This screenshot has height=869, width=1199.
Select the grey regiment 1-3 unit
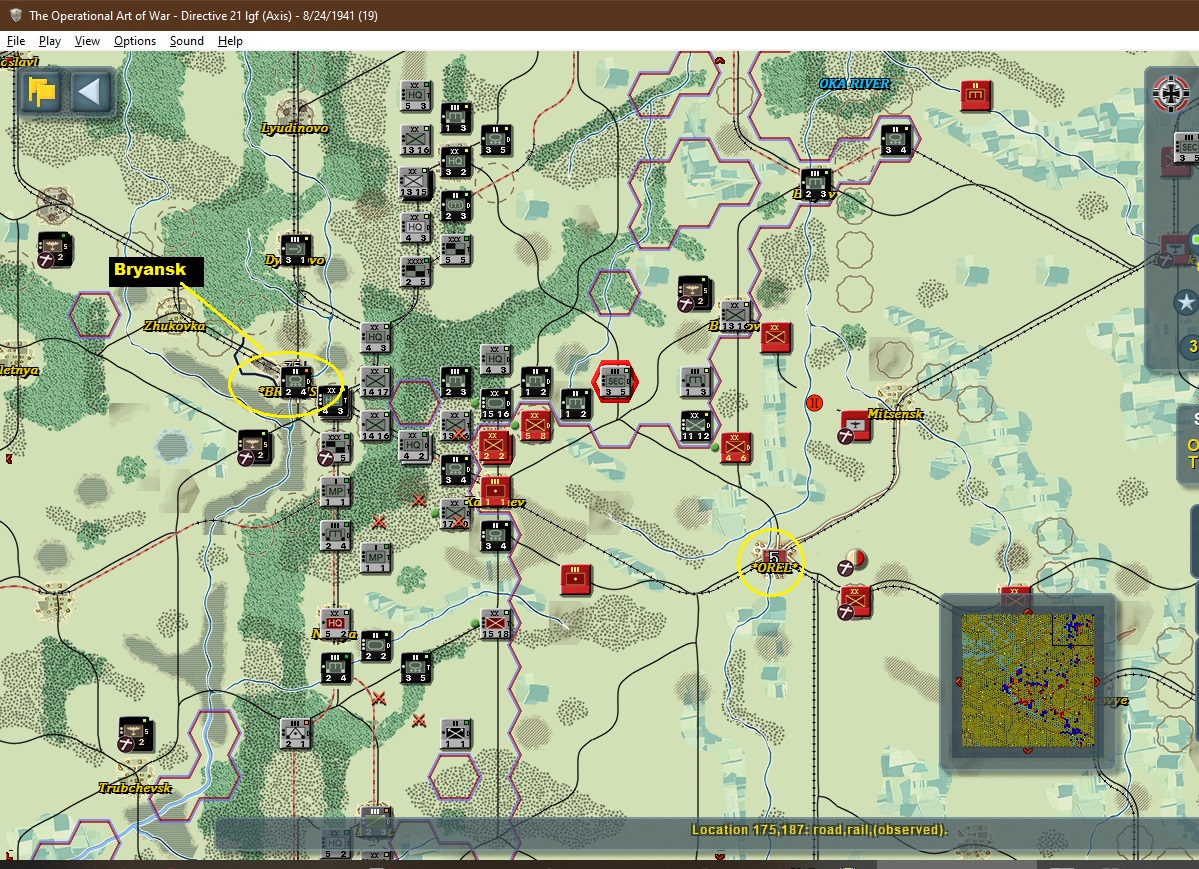click(x=695, y=381)
